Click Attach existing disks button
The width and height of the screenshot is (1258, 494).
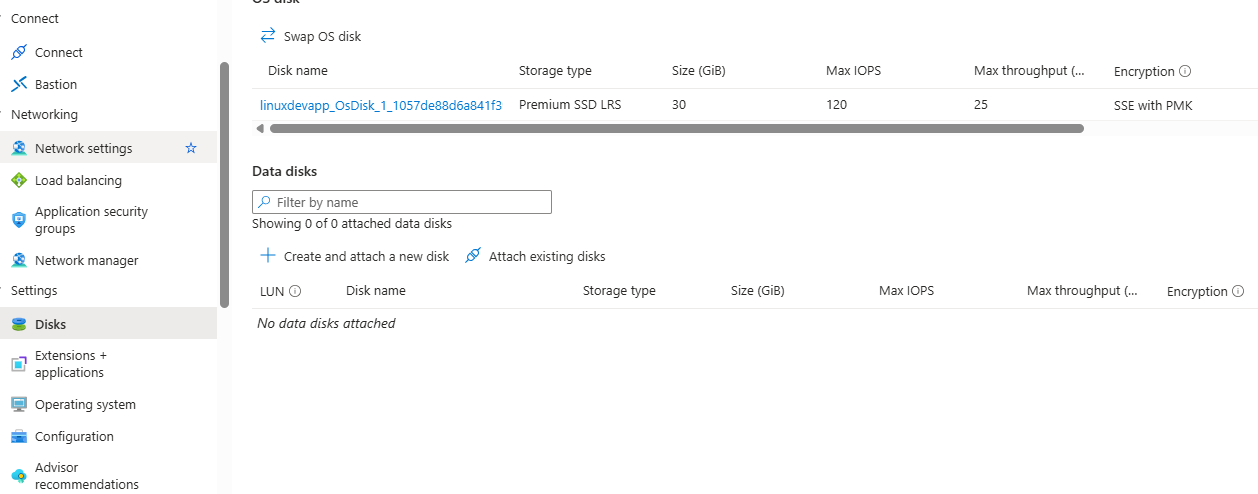tap(535, 256)
